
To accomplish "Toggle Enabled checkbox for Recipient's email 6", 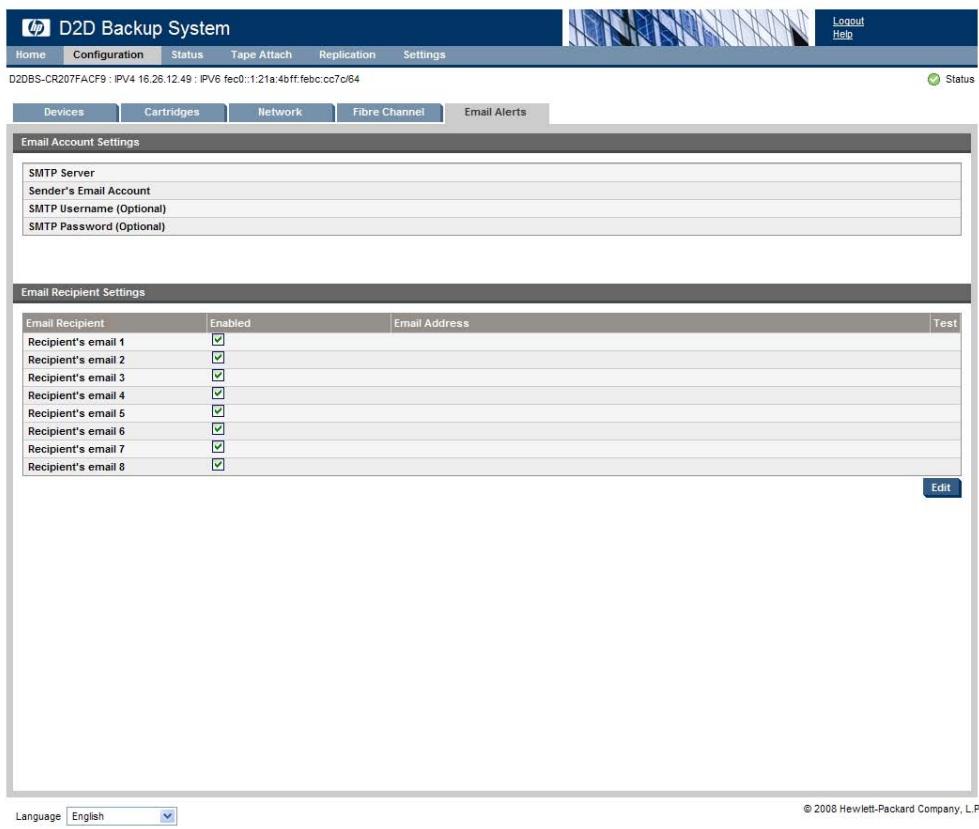I will (218, 429).
